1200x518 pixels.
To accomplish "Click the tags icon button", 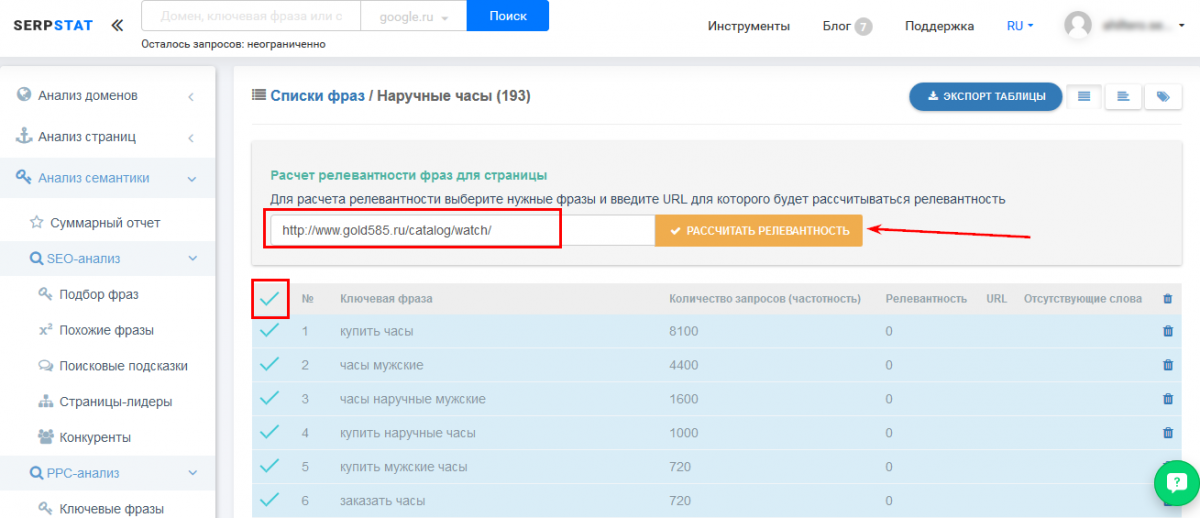I will 1162,97.
